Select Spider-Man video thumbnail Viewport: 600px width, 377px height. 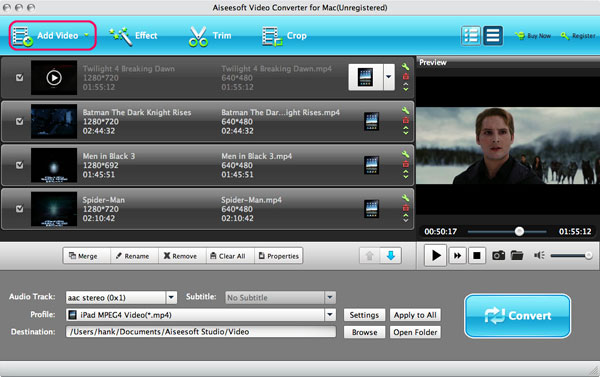pyautogui.click(x=54, y=209)
